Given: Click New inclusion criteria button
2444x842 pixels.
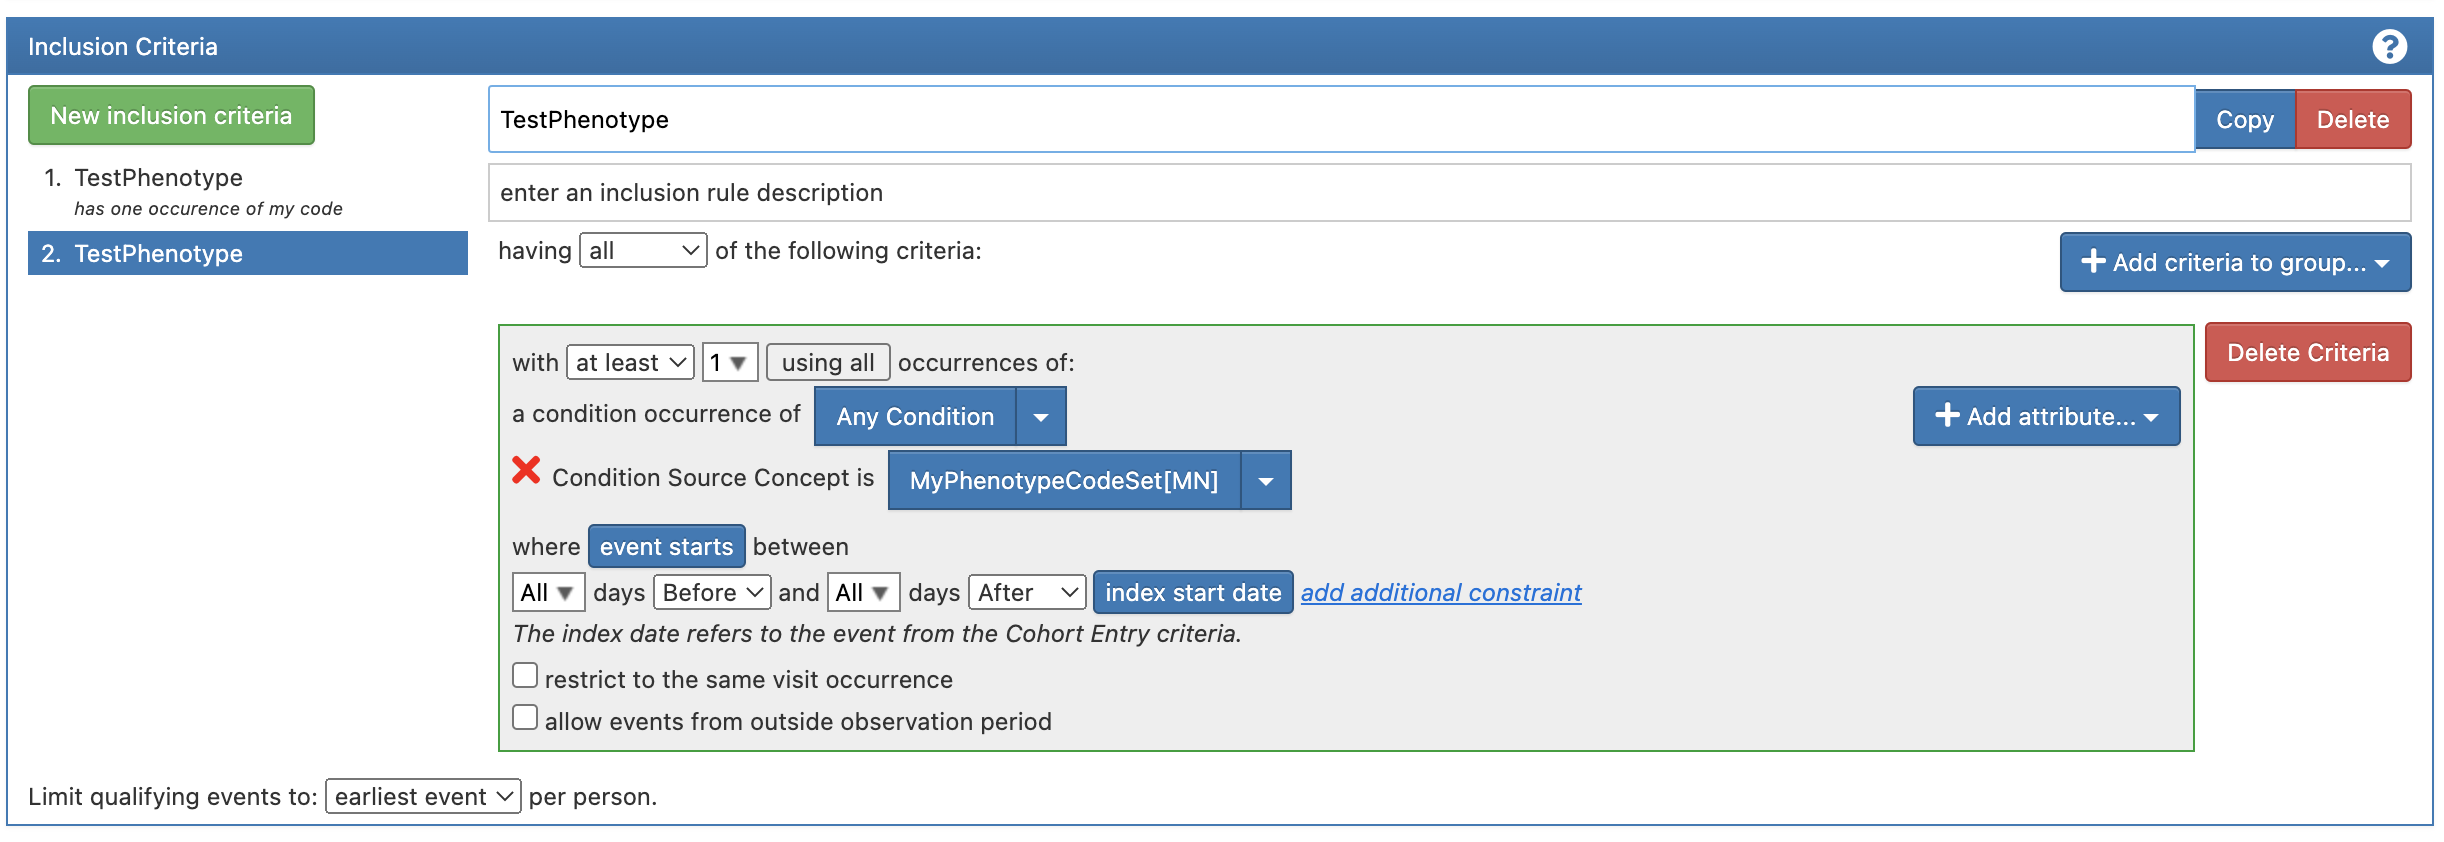Looking at the screenshot, I should pos(171,116).
